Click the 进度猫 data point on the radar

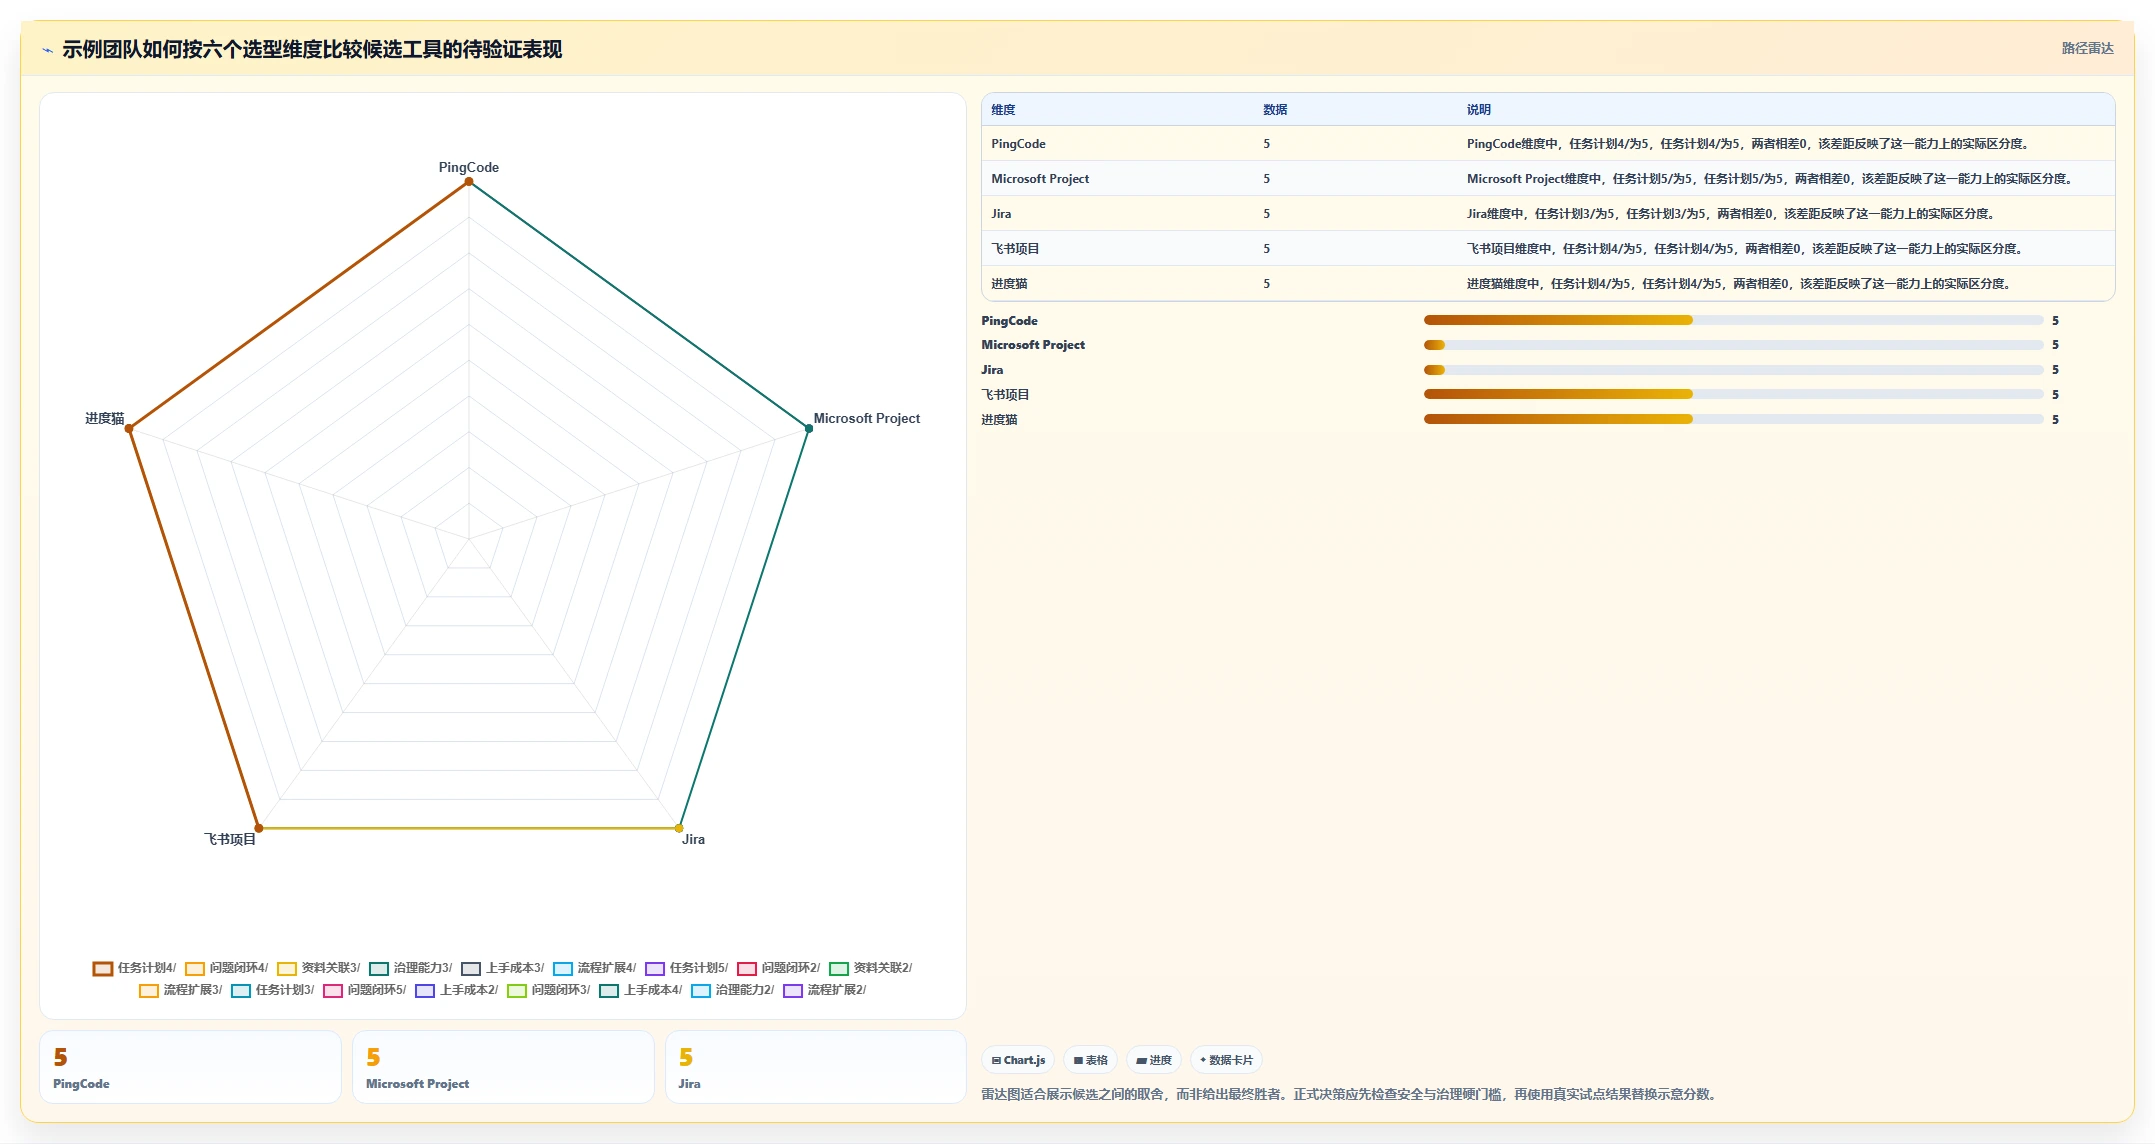tap(129, 428)
